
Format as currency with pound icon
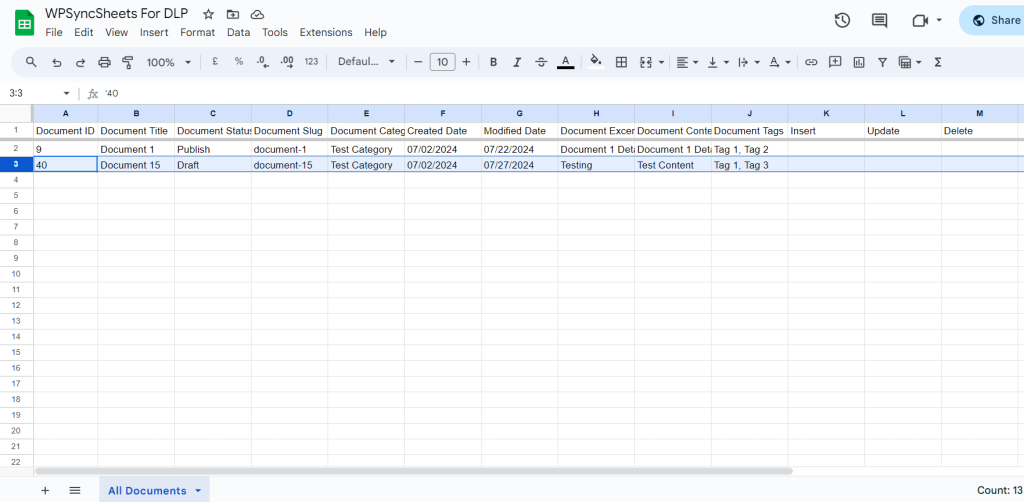coord(215,61)
